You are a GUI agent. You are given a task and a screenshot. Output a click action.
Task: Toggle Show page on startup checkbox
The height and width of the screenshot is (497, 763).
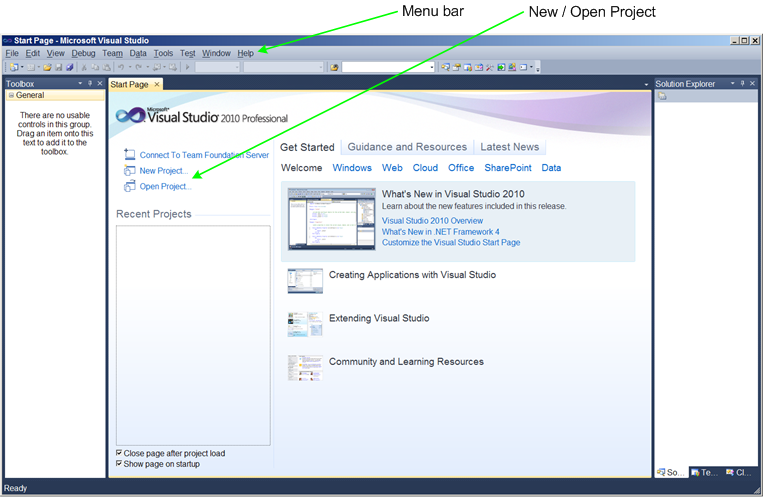pos(119,463)
